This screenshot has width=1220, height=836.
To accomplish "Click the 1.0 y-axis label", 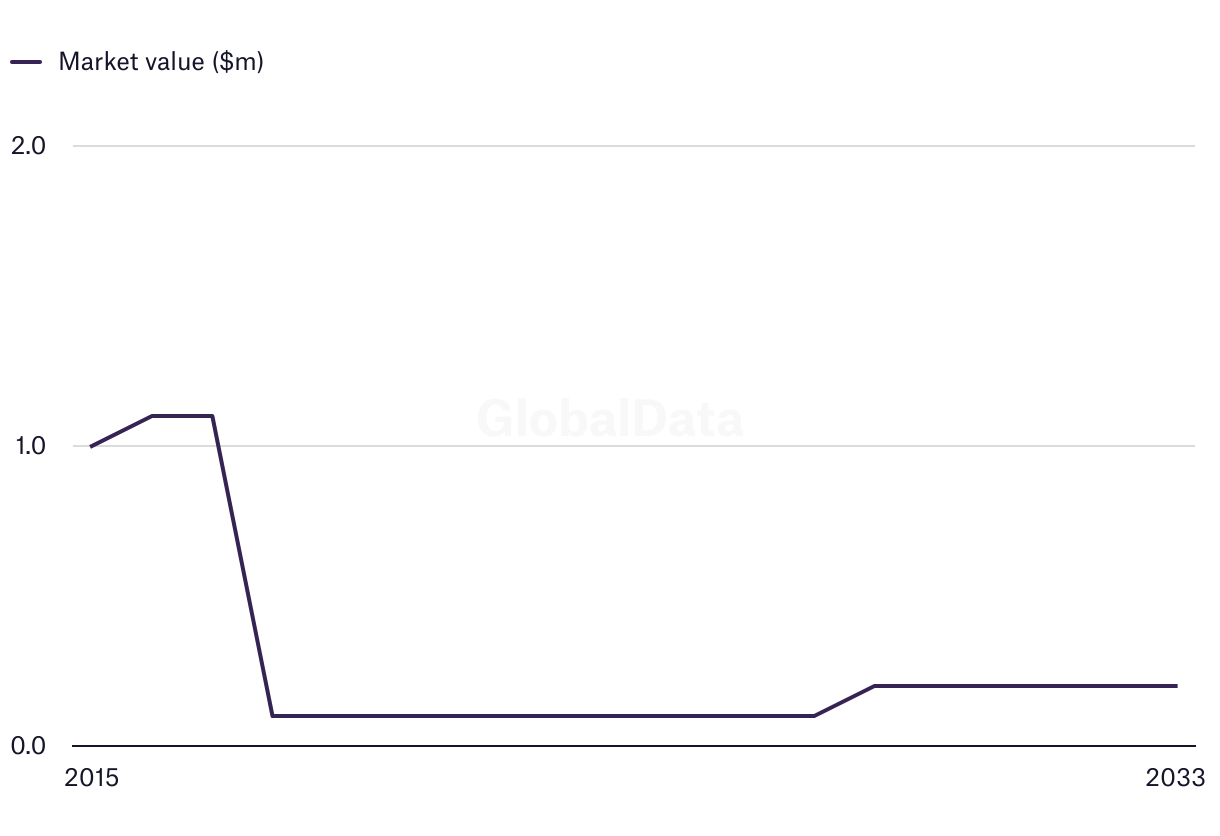I will 28,446.
